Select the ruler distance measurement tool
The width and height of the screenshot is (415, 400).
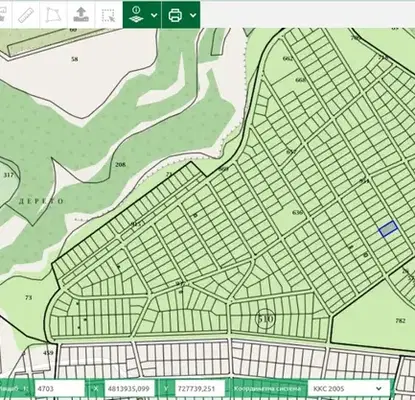pos(26,15)
